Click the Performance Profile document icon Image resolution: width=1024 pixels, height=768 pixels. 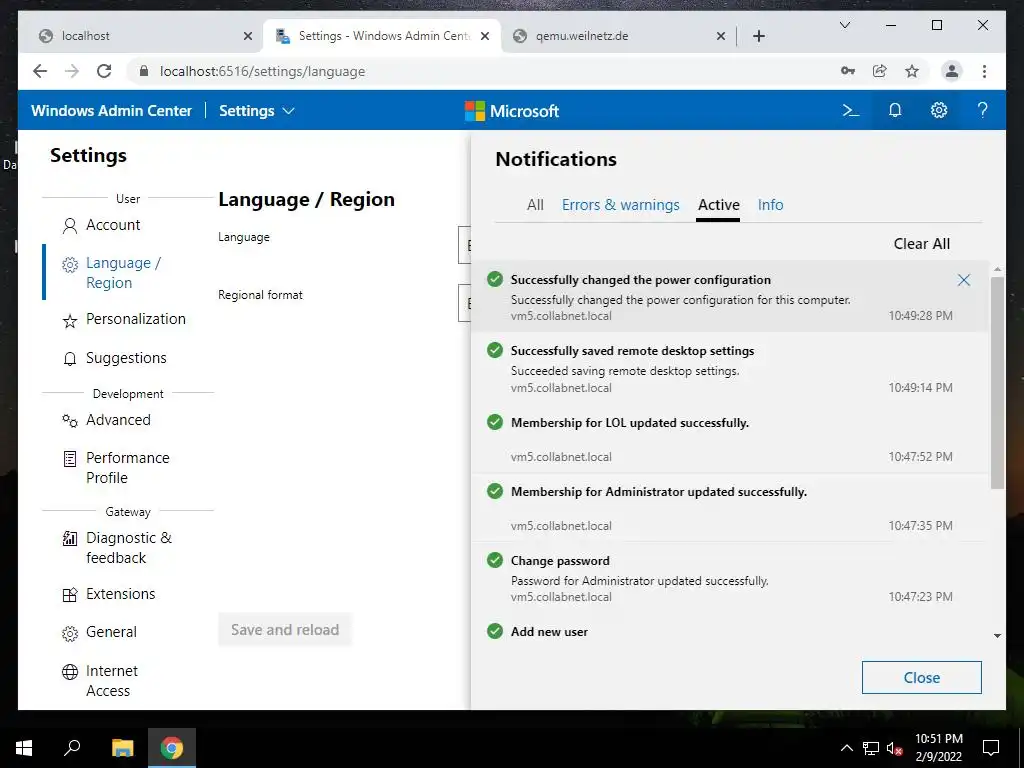click(x=69, y=459)
